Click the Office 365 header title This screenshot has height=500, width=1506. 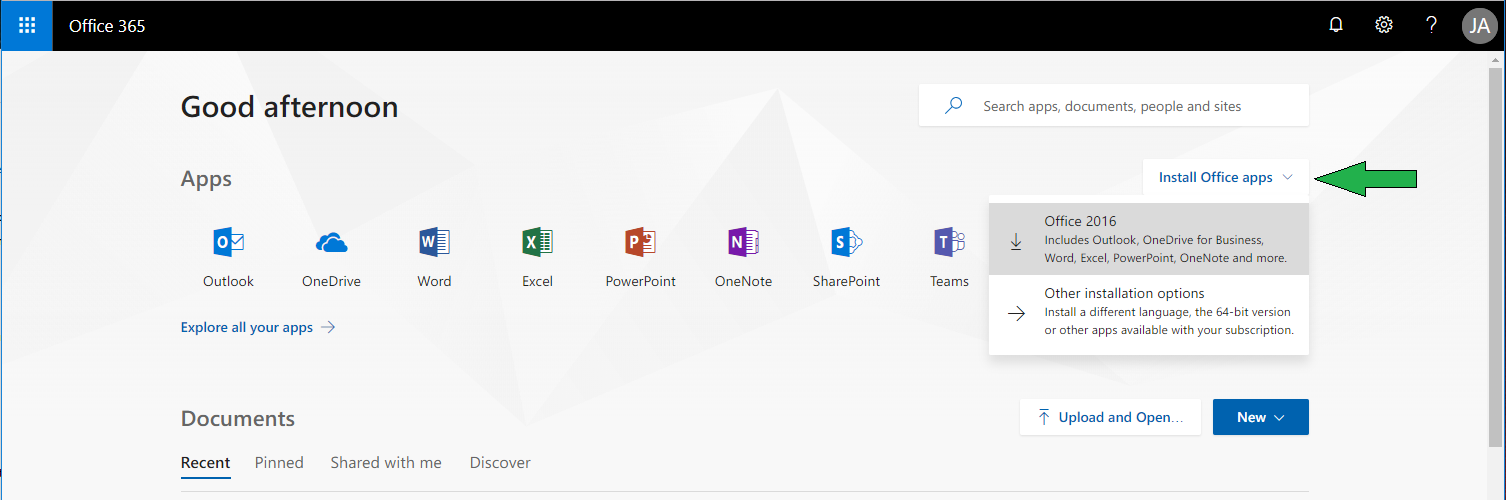107,26
